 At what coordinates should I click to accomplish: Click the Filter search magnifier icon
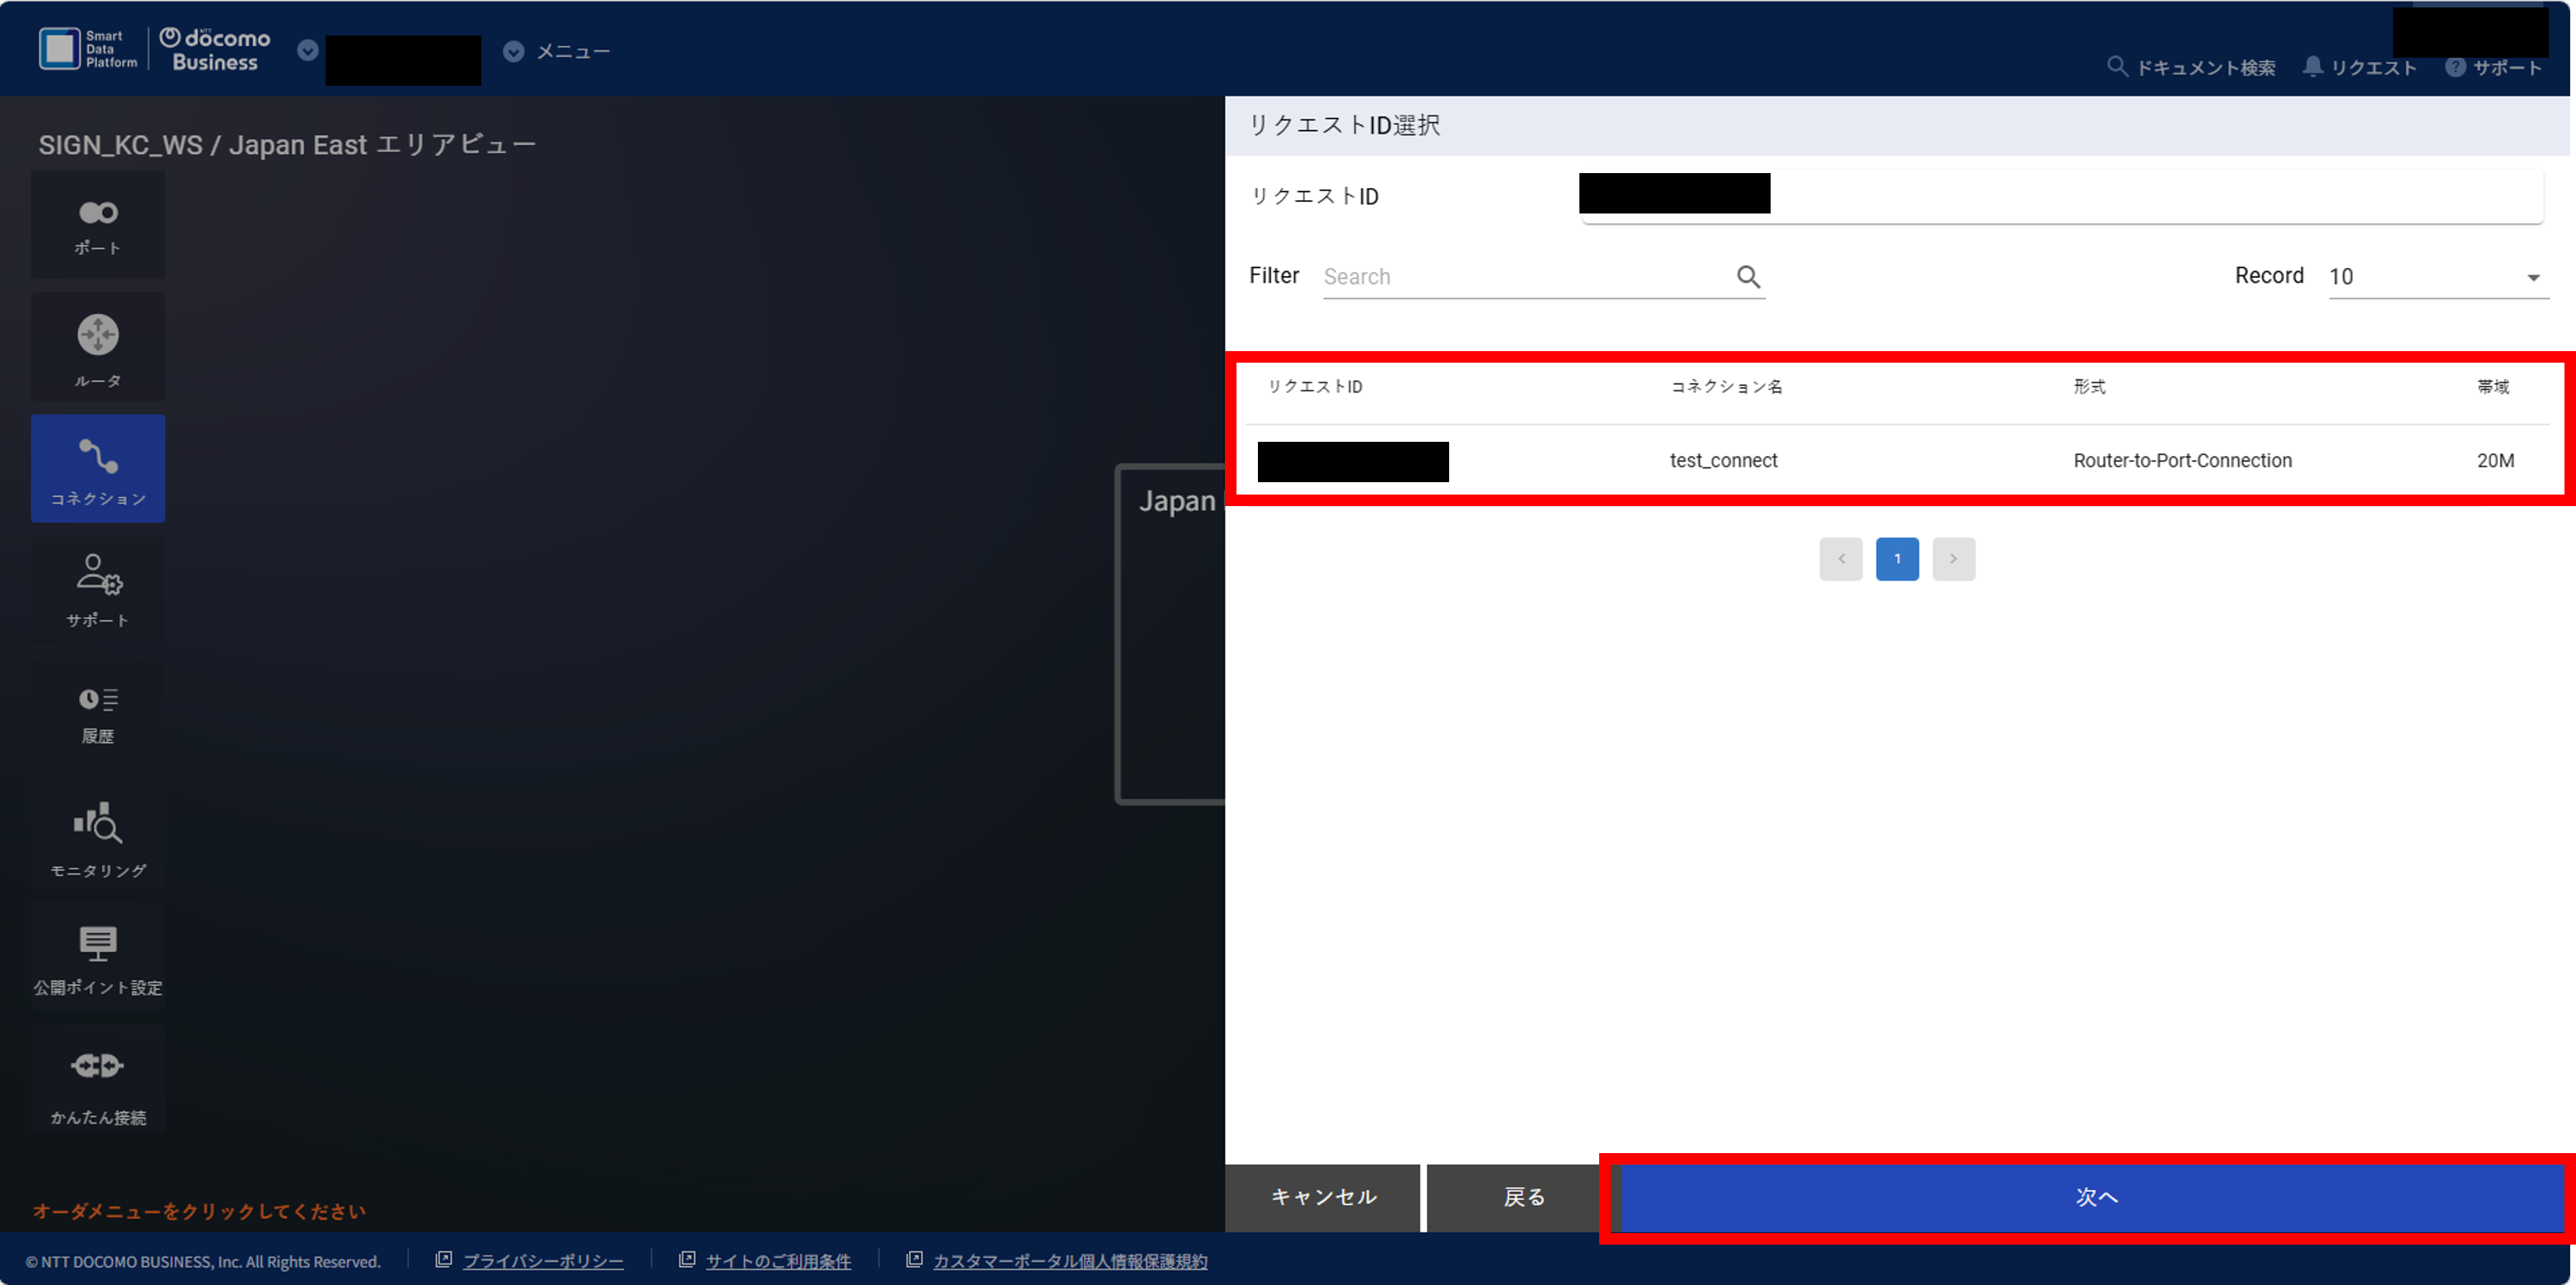click(x=1748, y=277)
